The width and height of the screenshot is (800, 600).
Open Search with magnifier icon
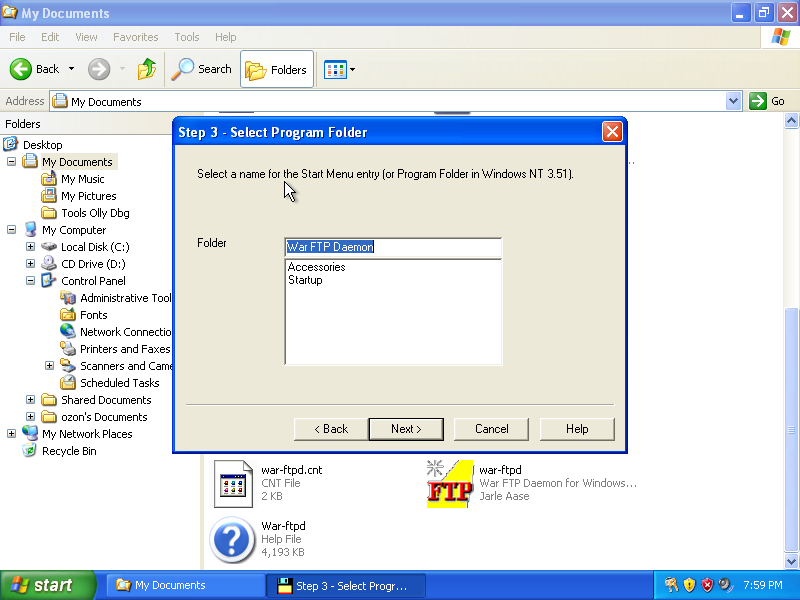tap(202, 69)
